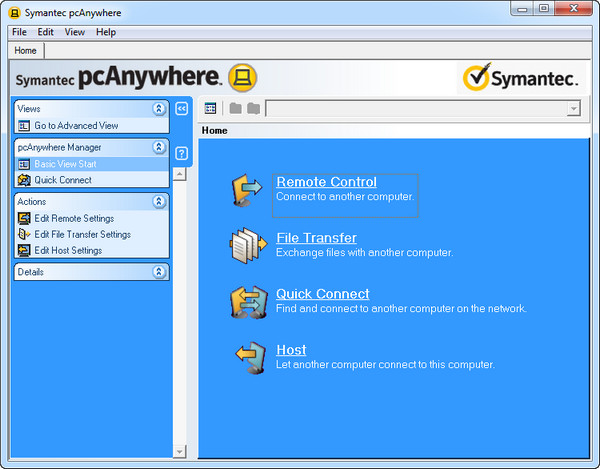The width and height of the screenshot is (600, 469).
Task: Click the yellow pcAnywhere logo badge
Action: click(x=242, y=78)
